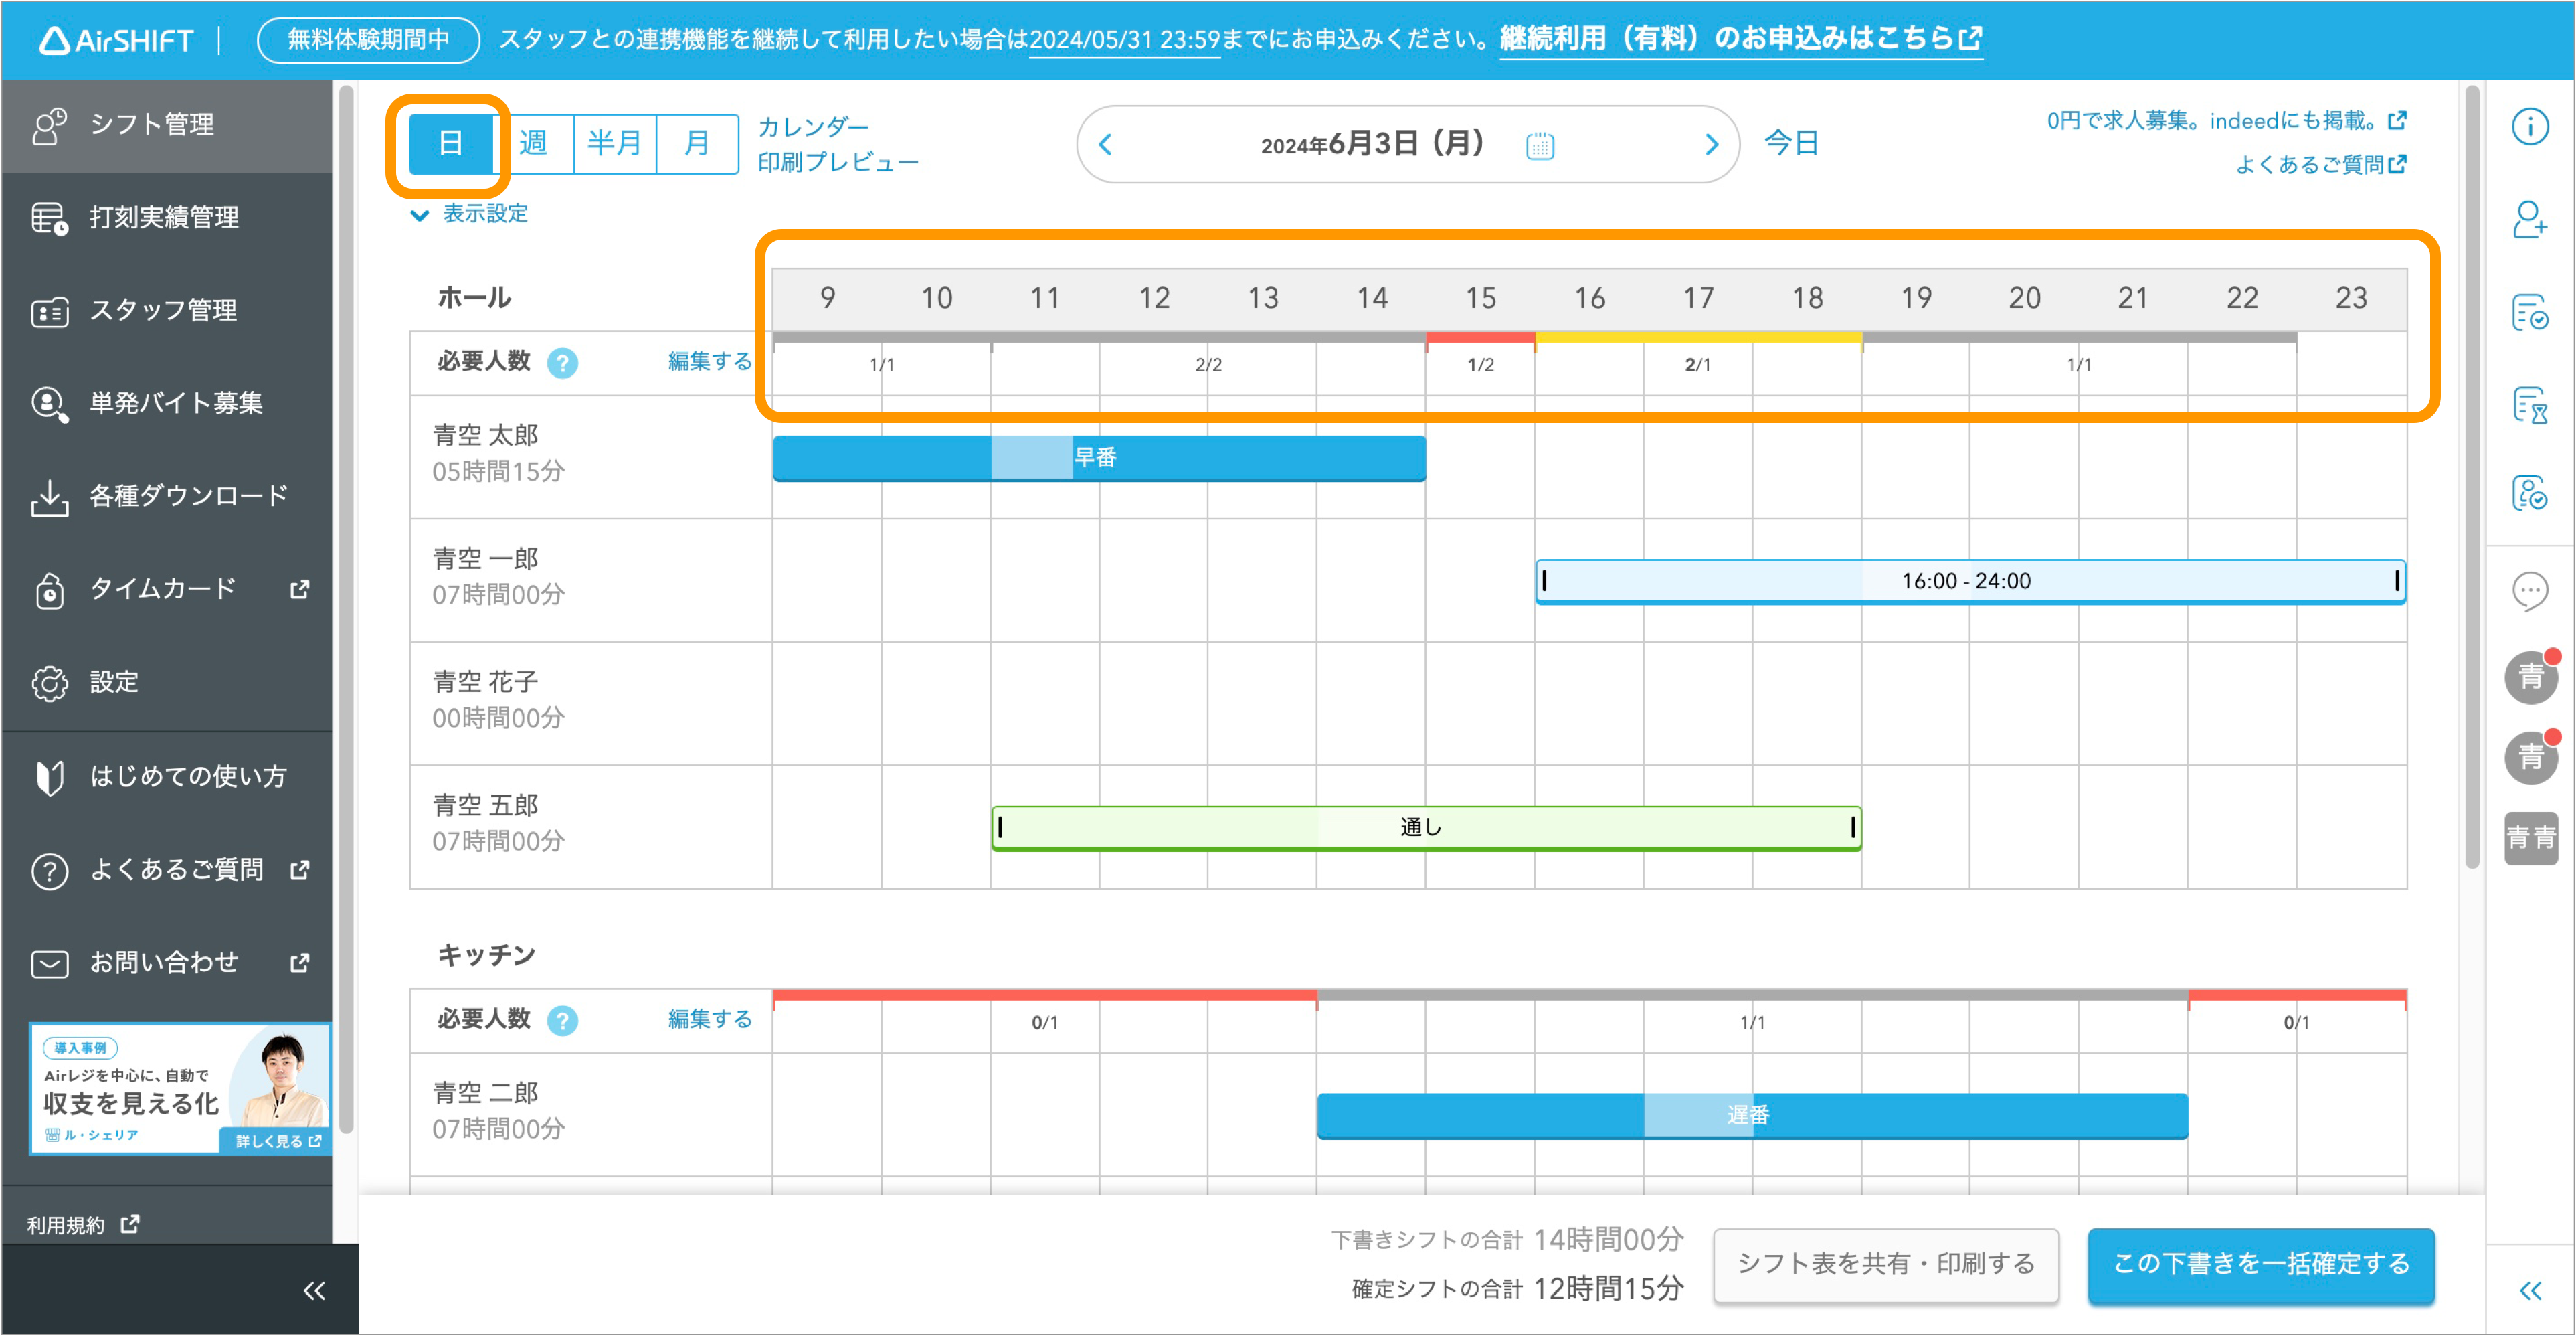Click help icon next to ホール 必要人数
The image size is (2576, 1336).
(563, 363)
